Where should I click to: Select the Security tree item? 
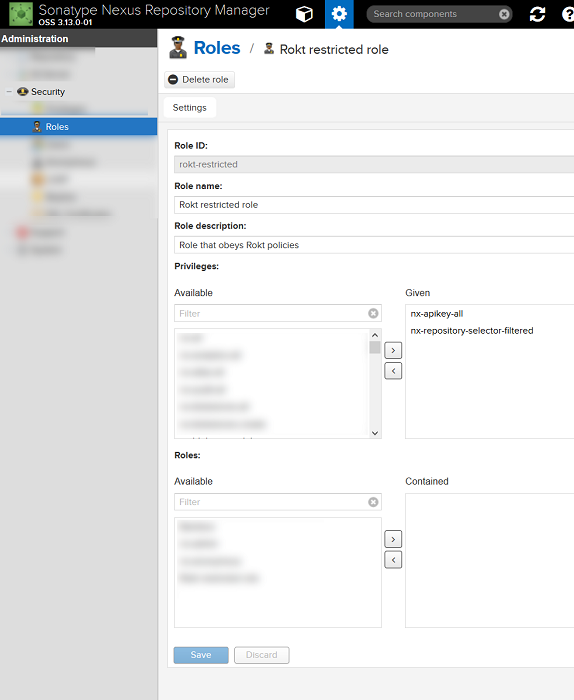(48, 92)
